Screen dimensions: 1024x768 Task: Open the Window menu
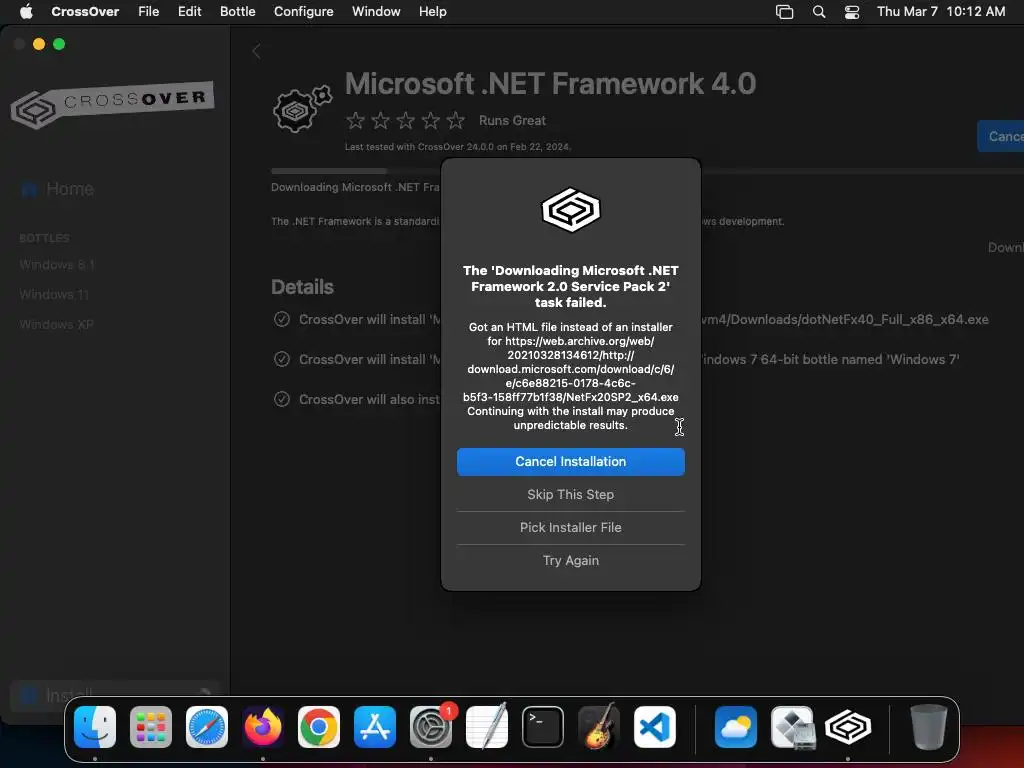click(376, 11)
